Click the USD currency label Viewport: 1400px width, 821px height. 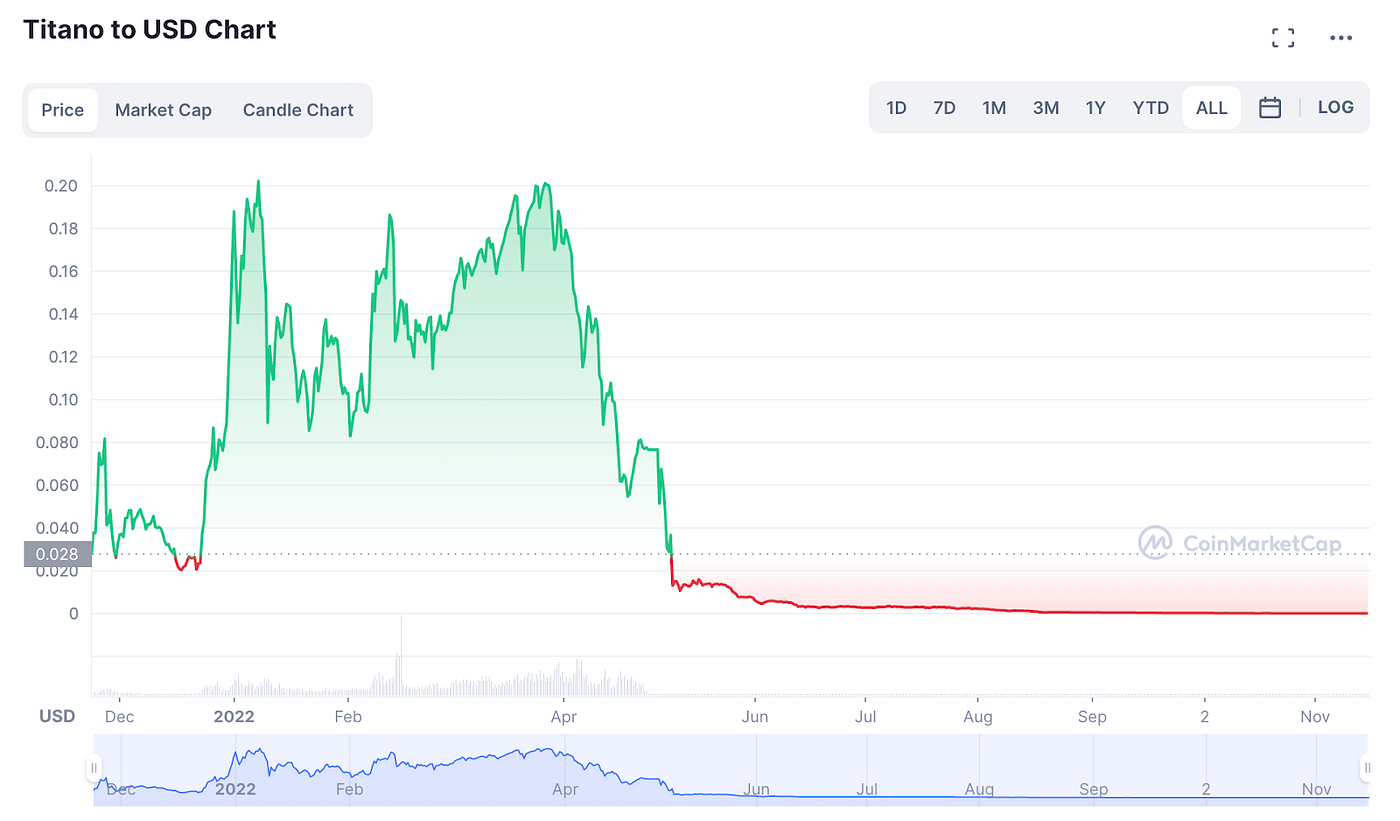point(57,716)
